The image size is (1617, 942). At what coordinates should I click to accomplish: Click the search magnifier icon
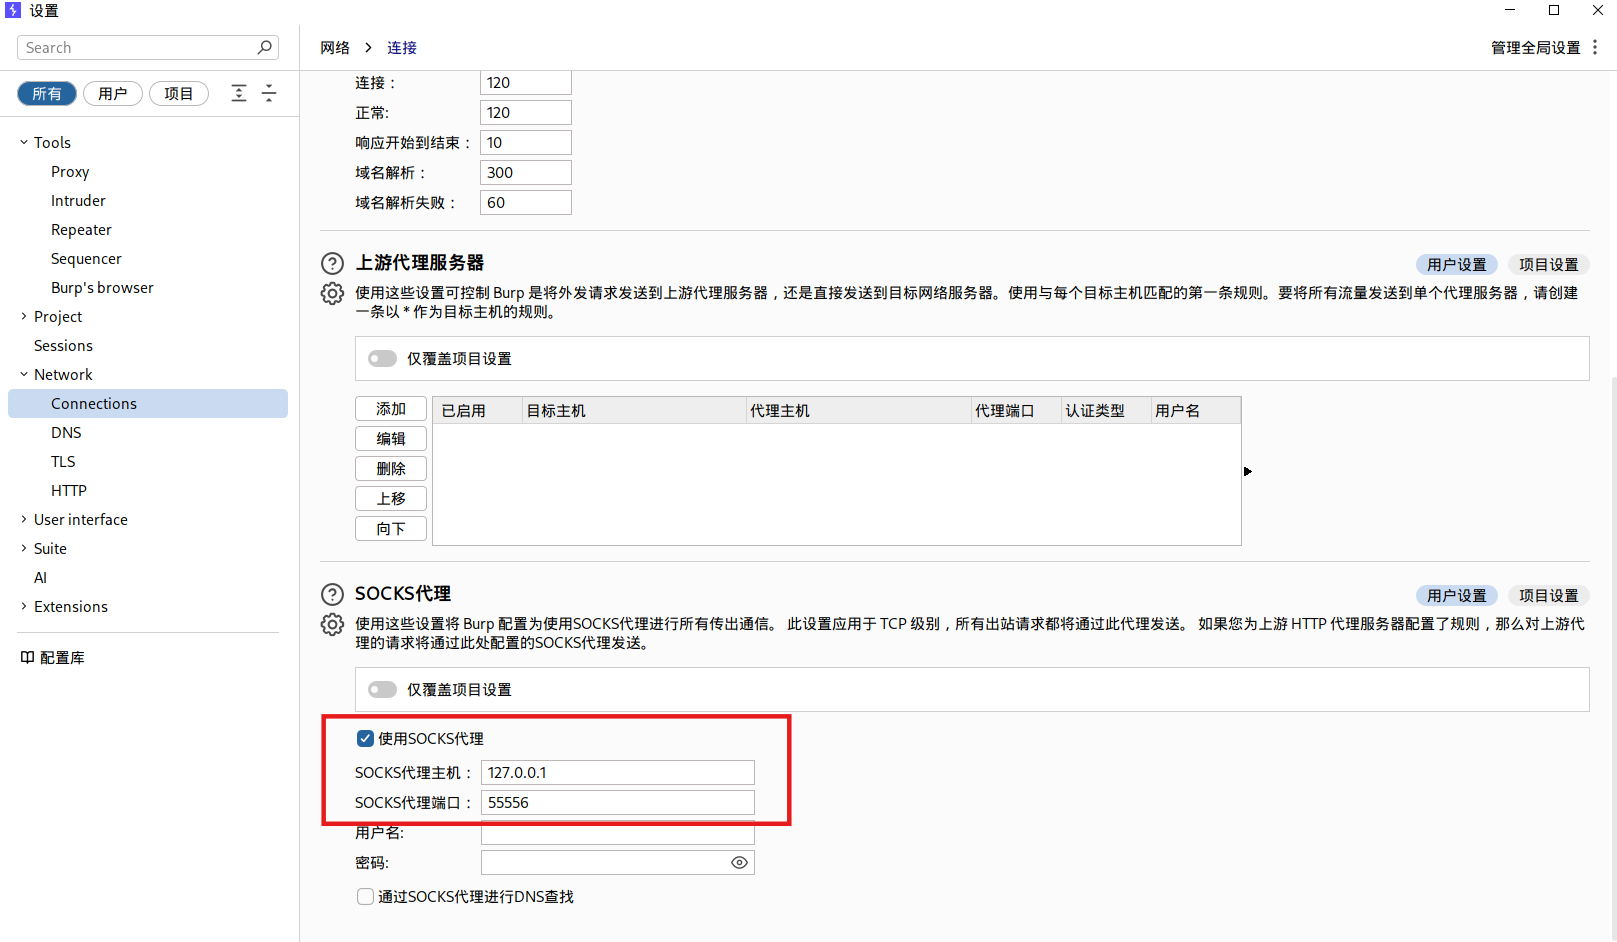tap(265, 47)
